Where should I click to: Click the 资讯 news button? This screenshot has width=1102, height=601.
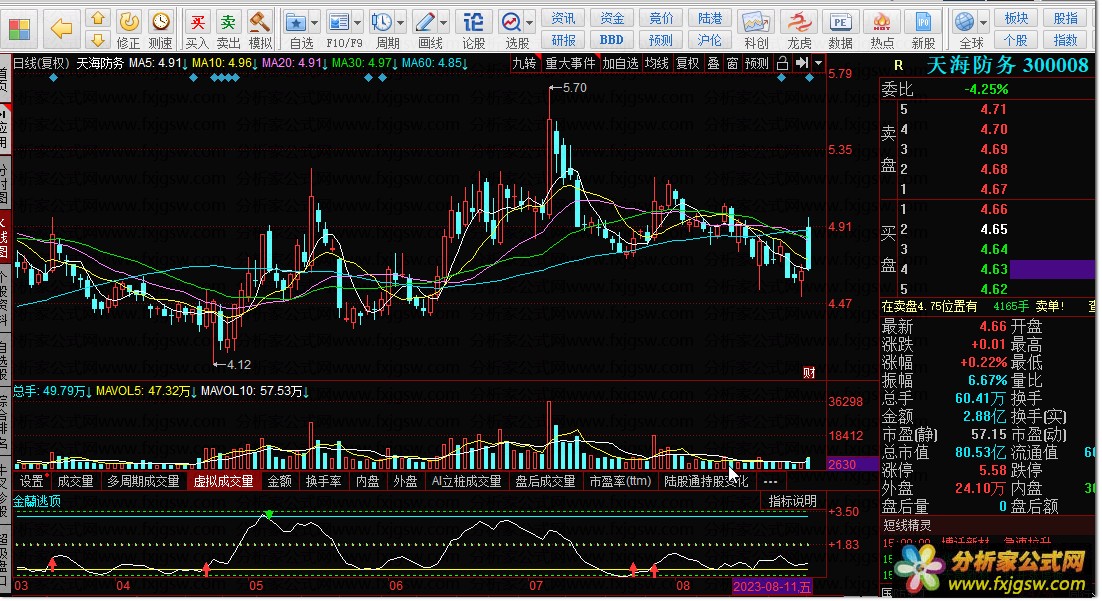(x=564, y=18)
